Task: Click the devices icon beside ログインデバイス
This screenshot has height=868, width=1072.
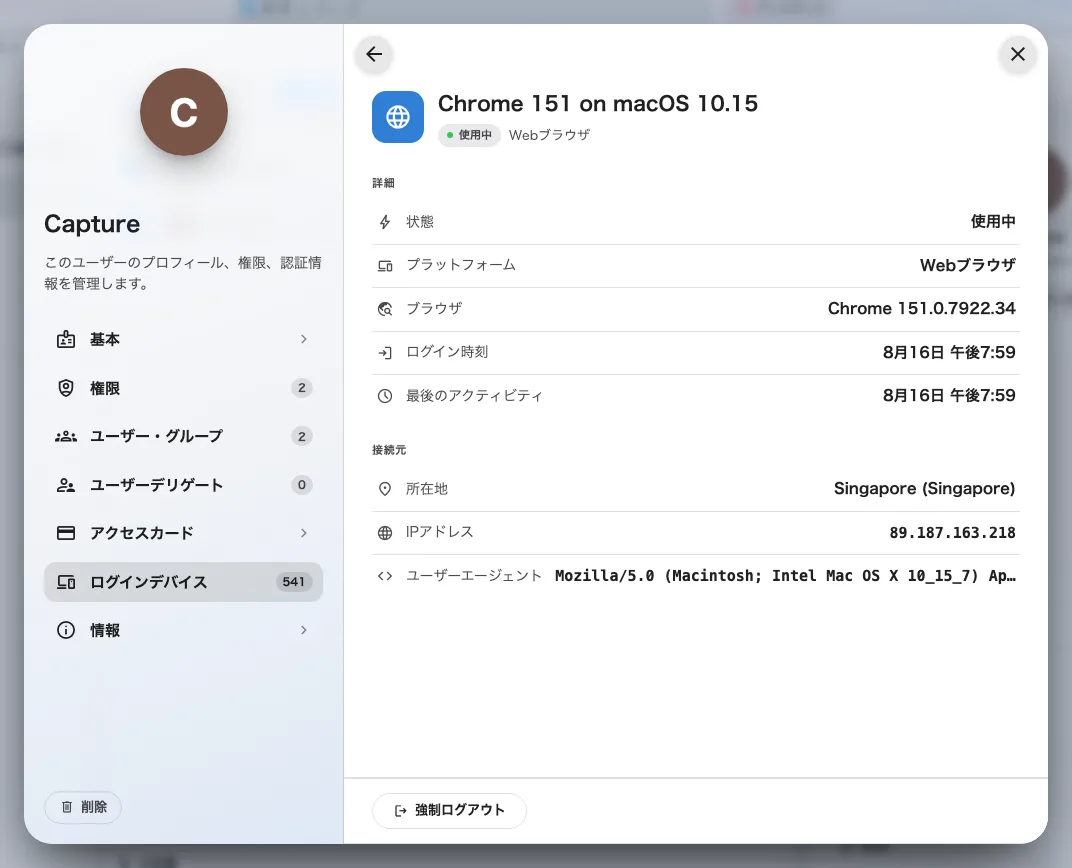Action: point(66,582)
